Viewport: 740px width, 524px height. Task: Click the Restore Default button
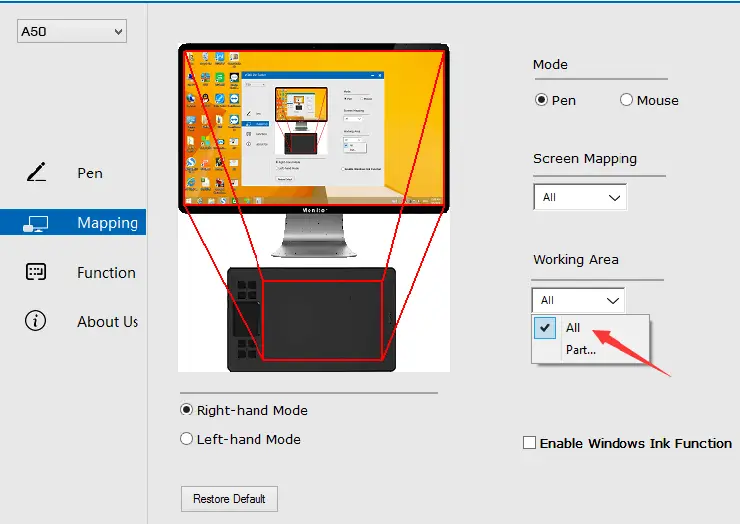229,499
